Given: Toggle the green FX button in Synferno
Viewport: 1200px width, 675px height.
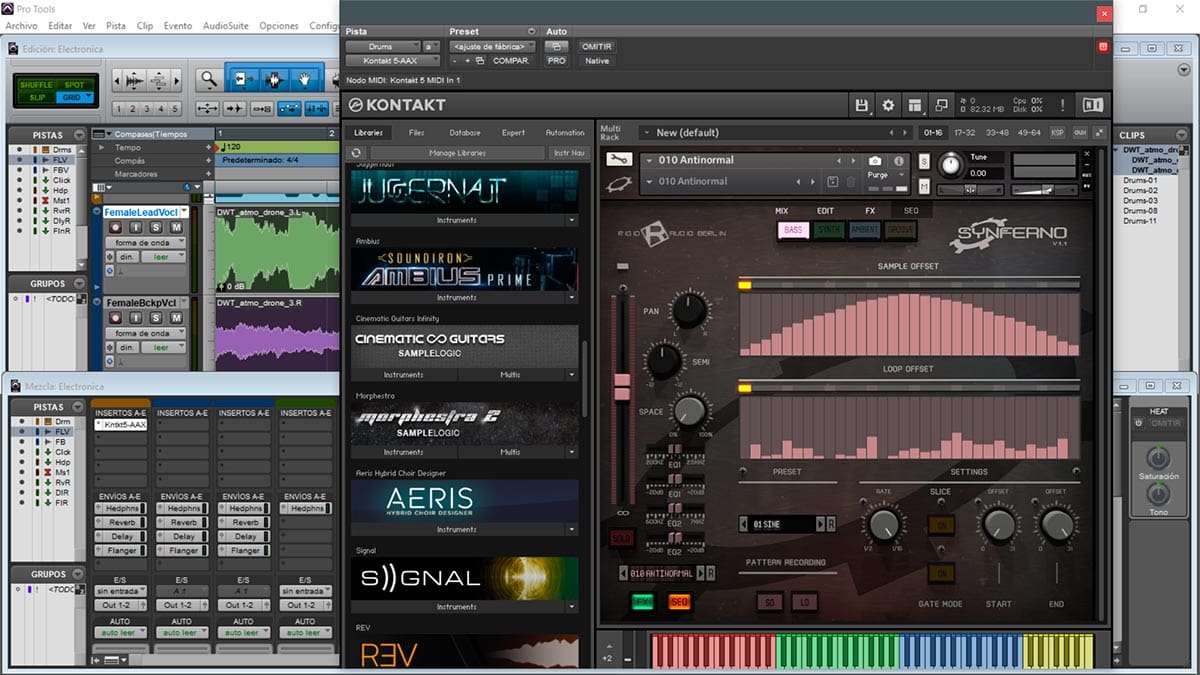Looking at the screenshot, I should [643, 601].
